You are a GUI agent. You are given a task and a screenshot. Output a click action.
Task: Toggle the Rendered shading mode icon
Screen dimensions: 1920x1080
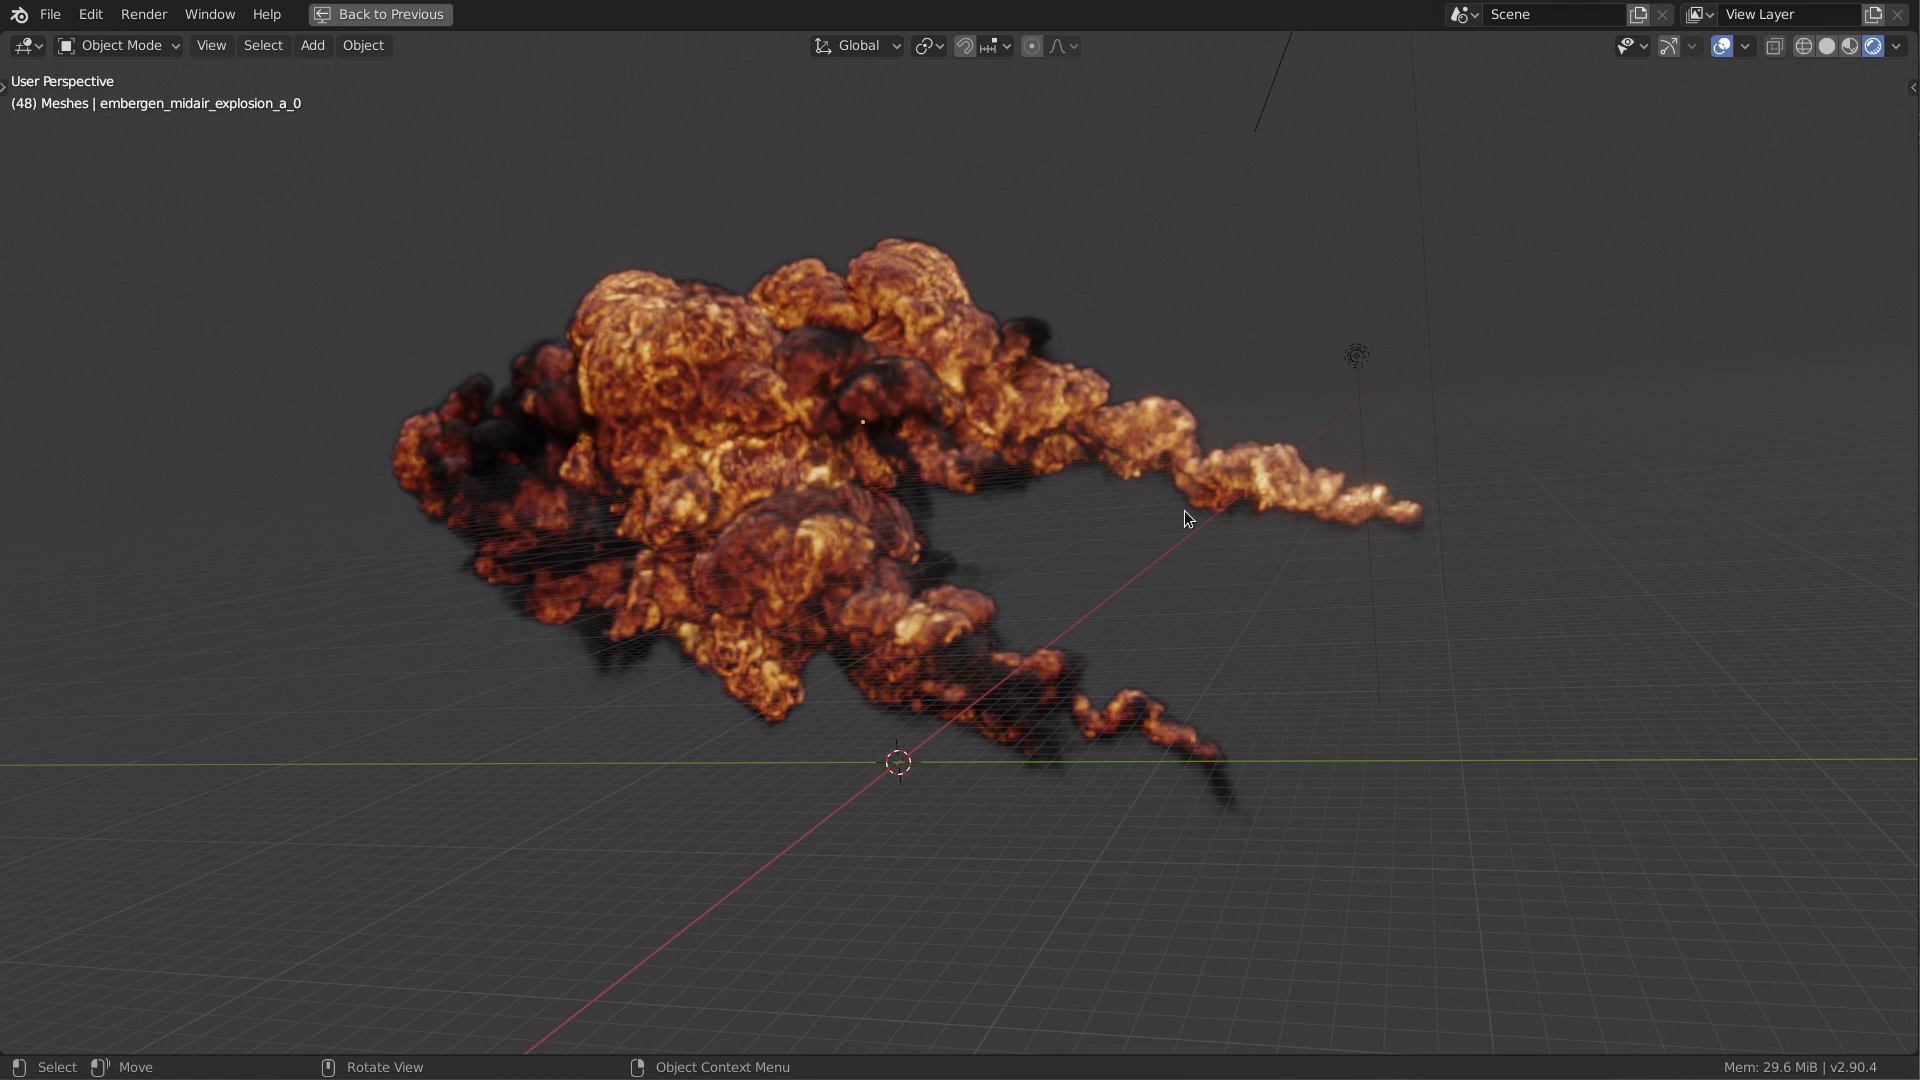[1871, 45]
